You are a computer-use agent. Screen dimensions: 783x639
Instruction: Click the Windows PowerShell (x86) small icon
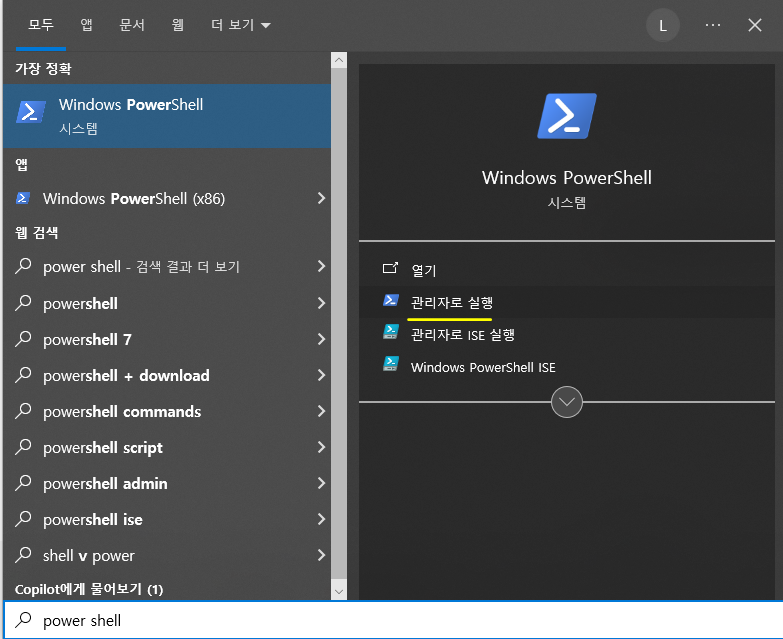pyautogui.click(x=23, y=198)
